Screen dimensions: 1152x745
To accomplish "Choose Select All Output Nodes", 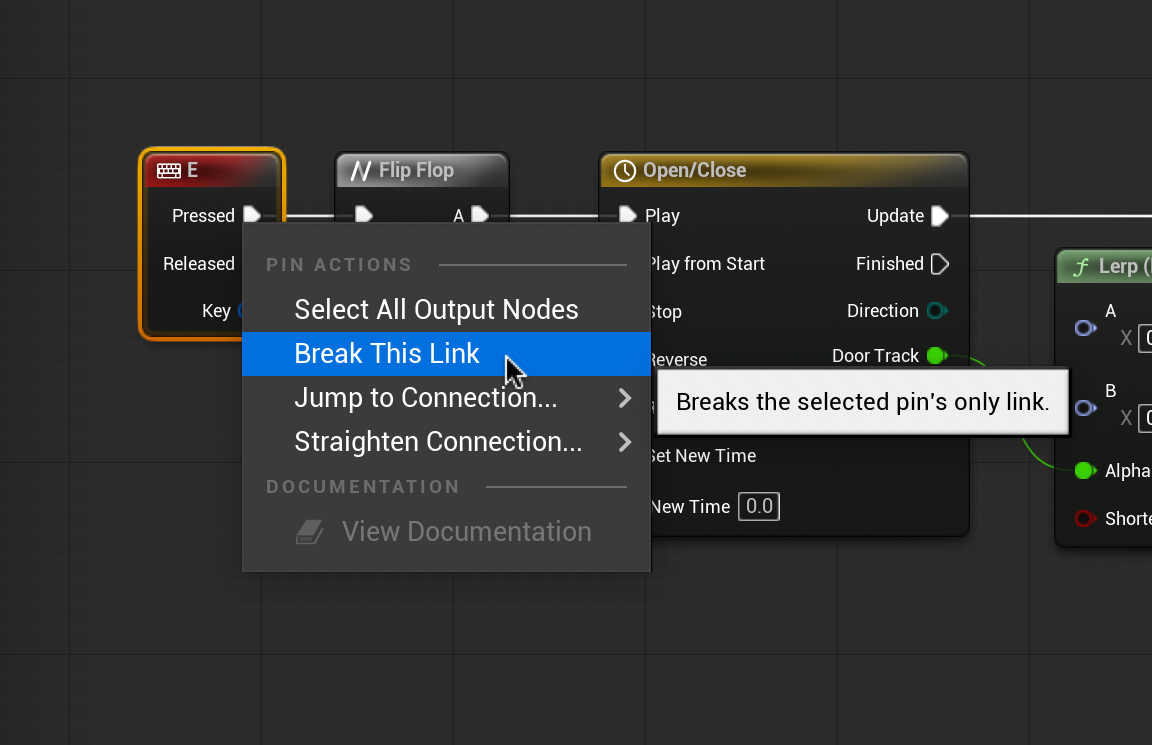I will [436, 310].
